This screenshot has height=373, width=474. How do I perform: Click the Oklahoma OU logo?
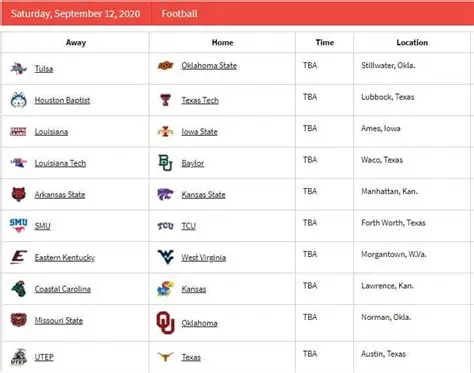tap(166, 323)
